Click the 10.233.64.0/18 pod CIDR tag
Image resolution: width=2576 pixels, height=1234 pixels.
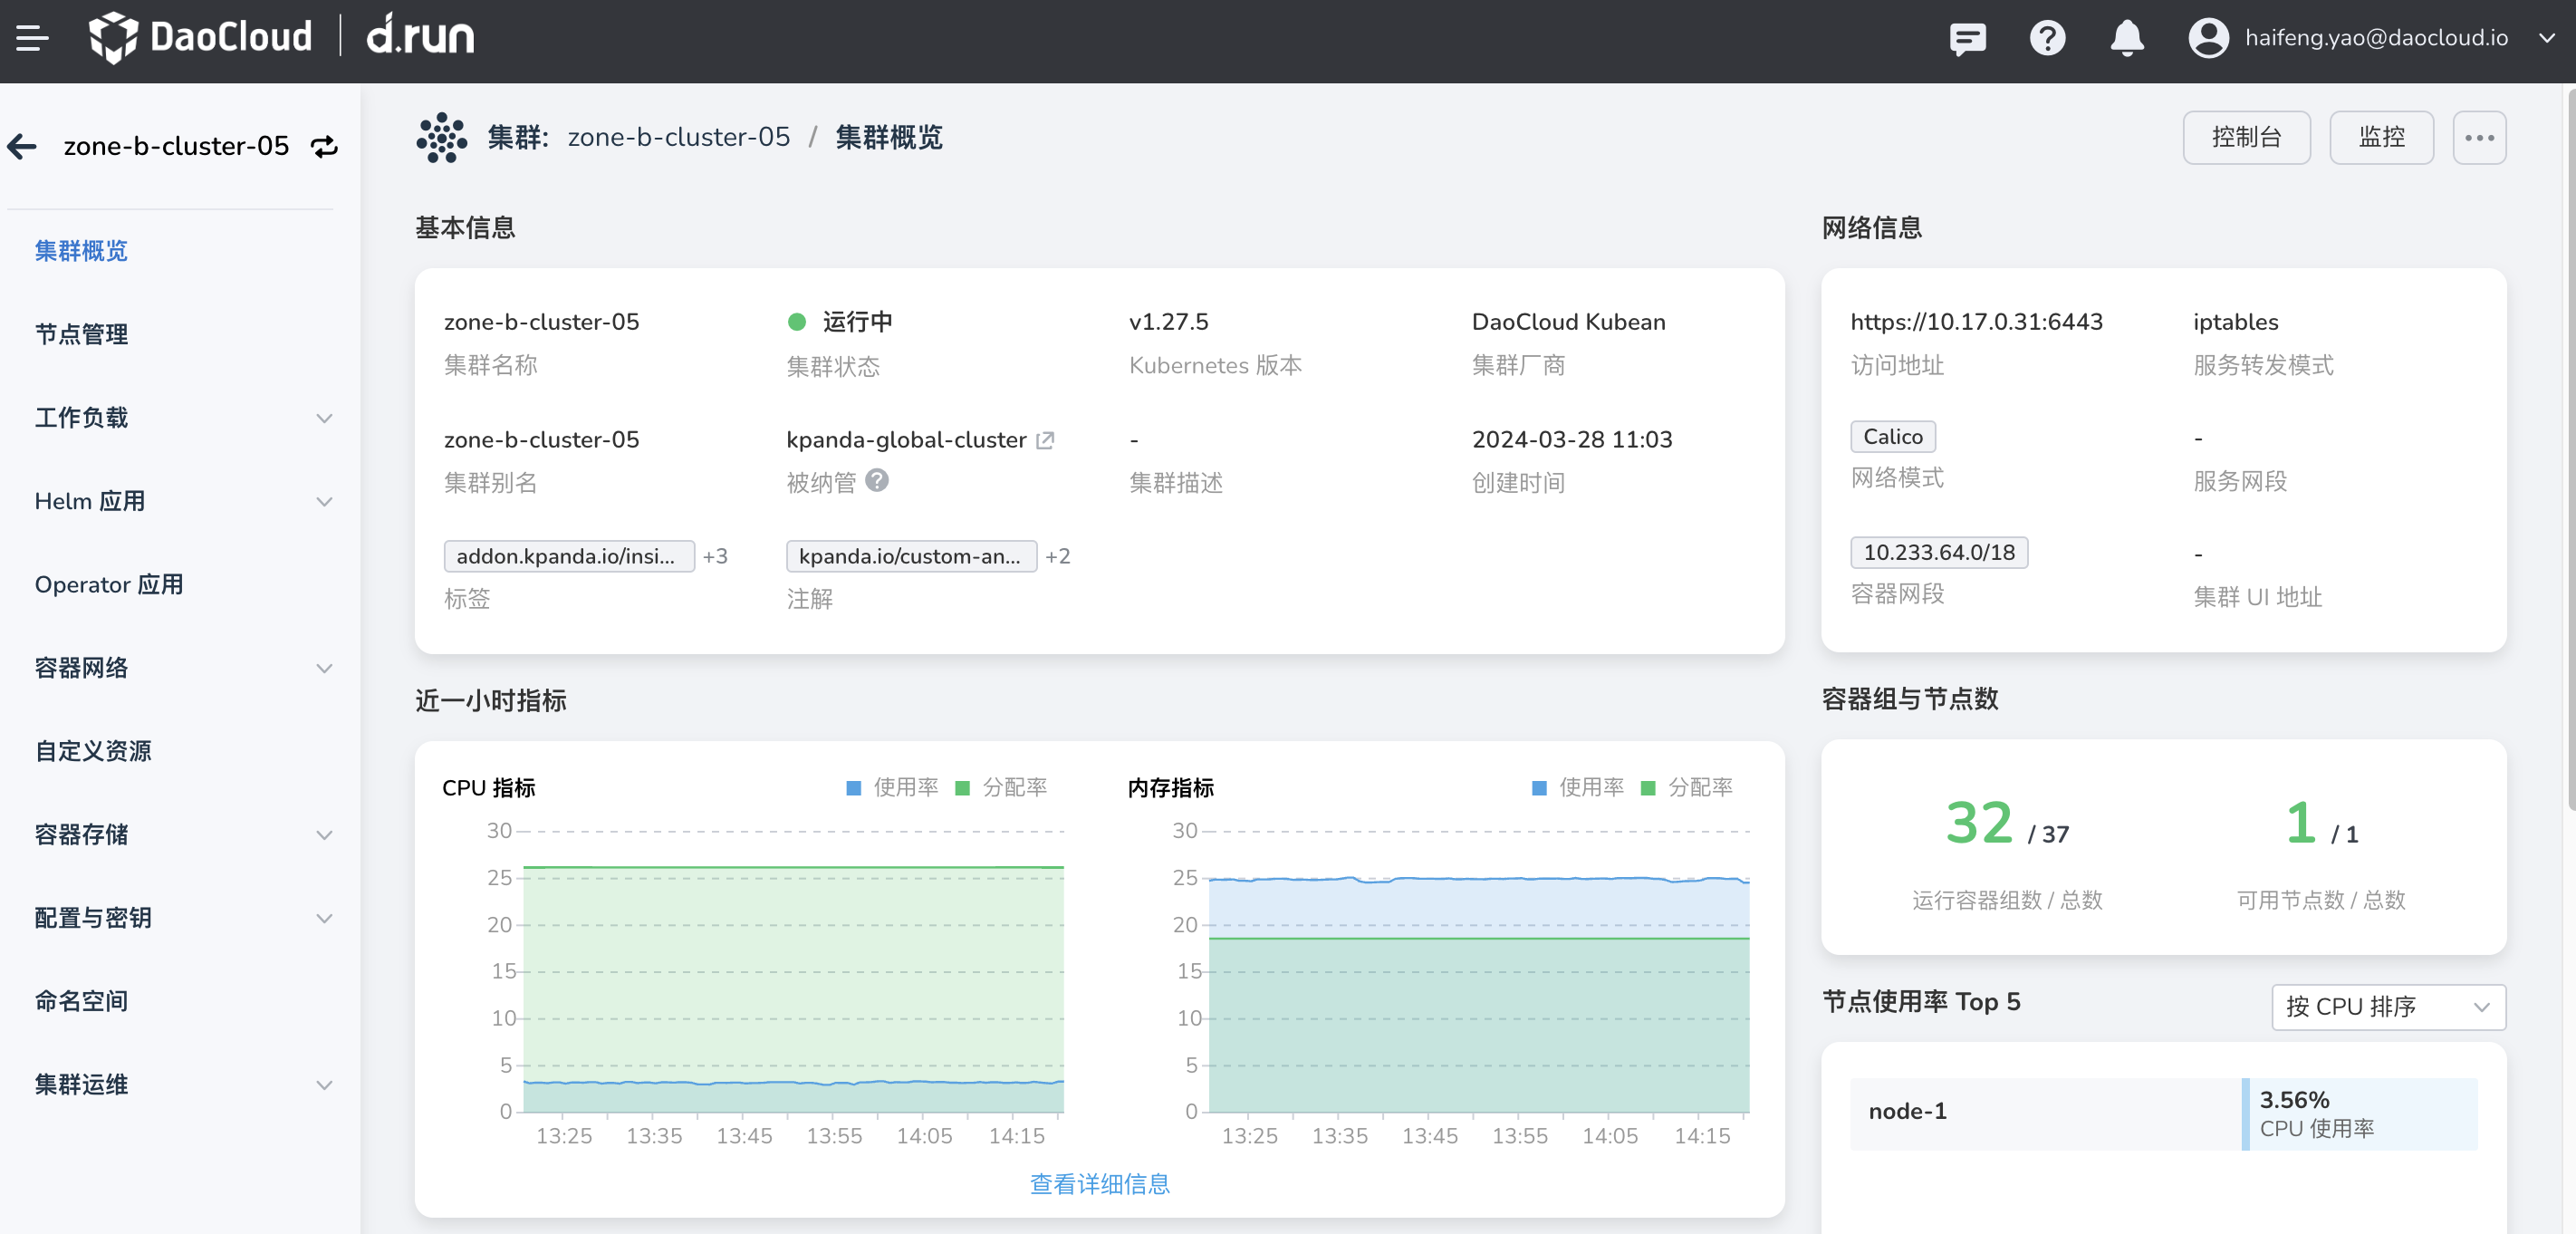(1939, 552)
